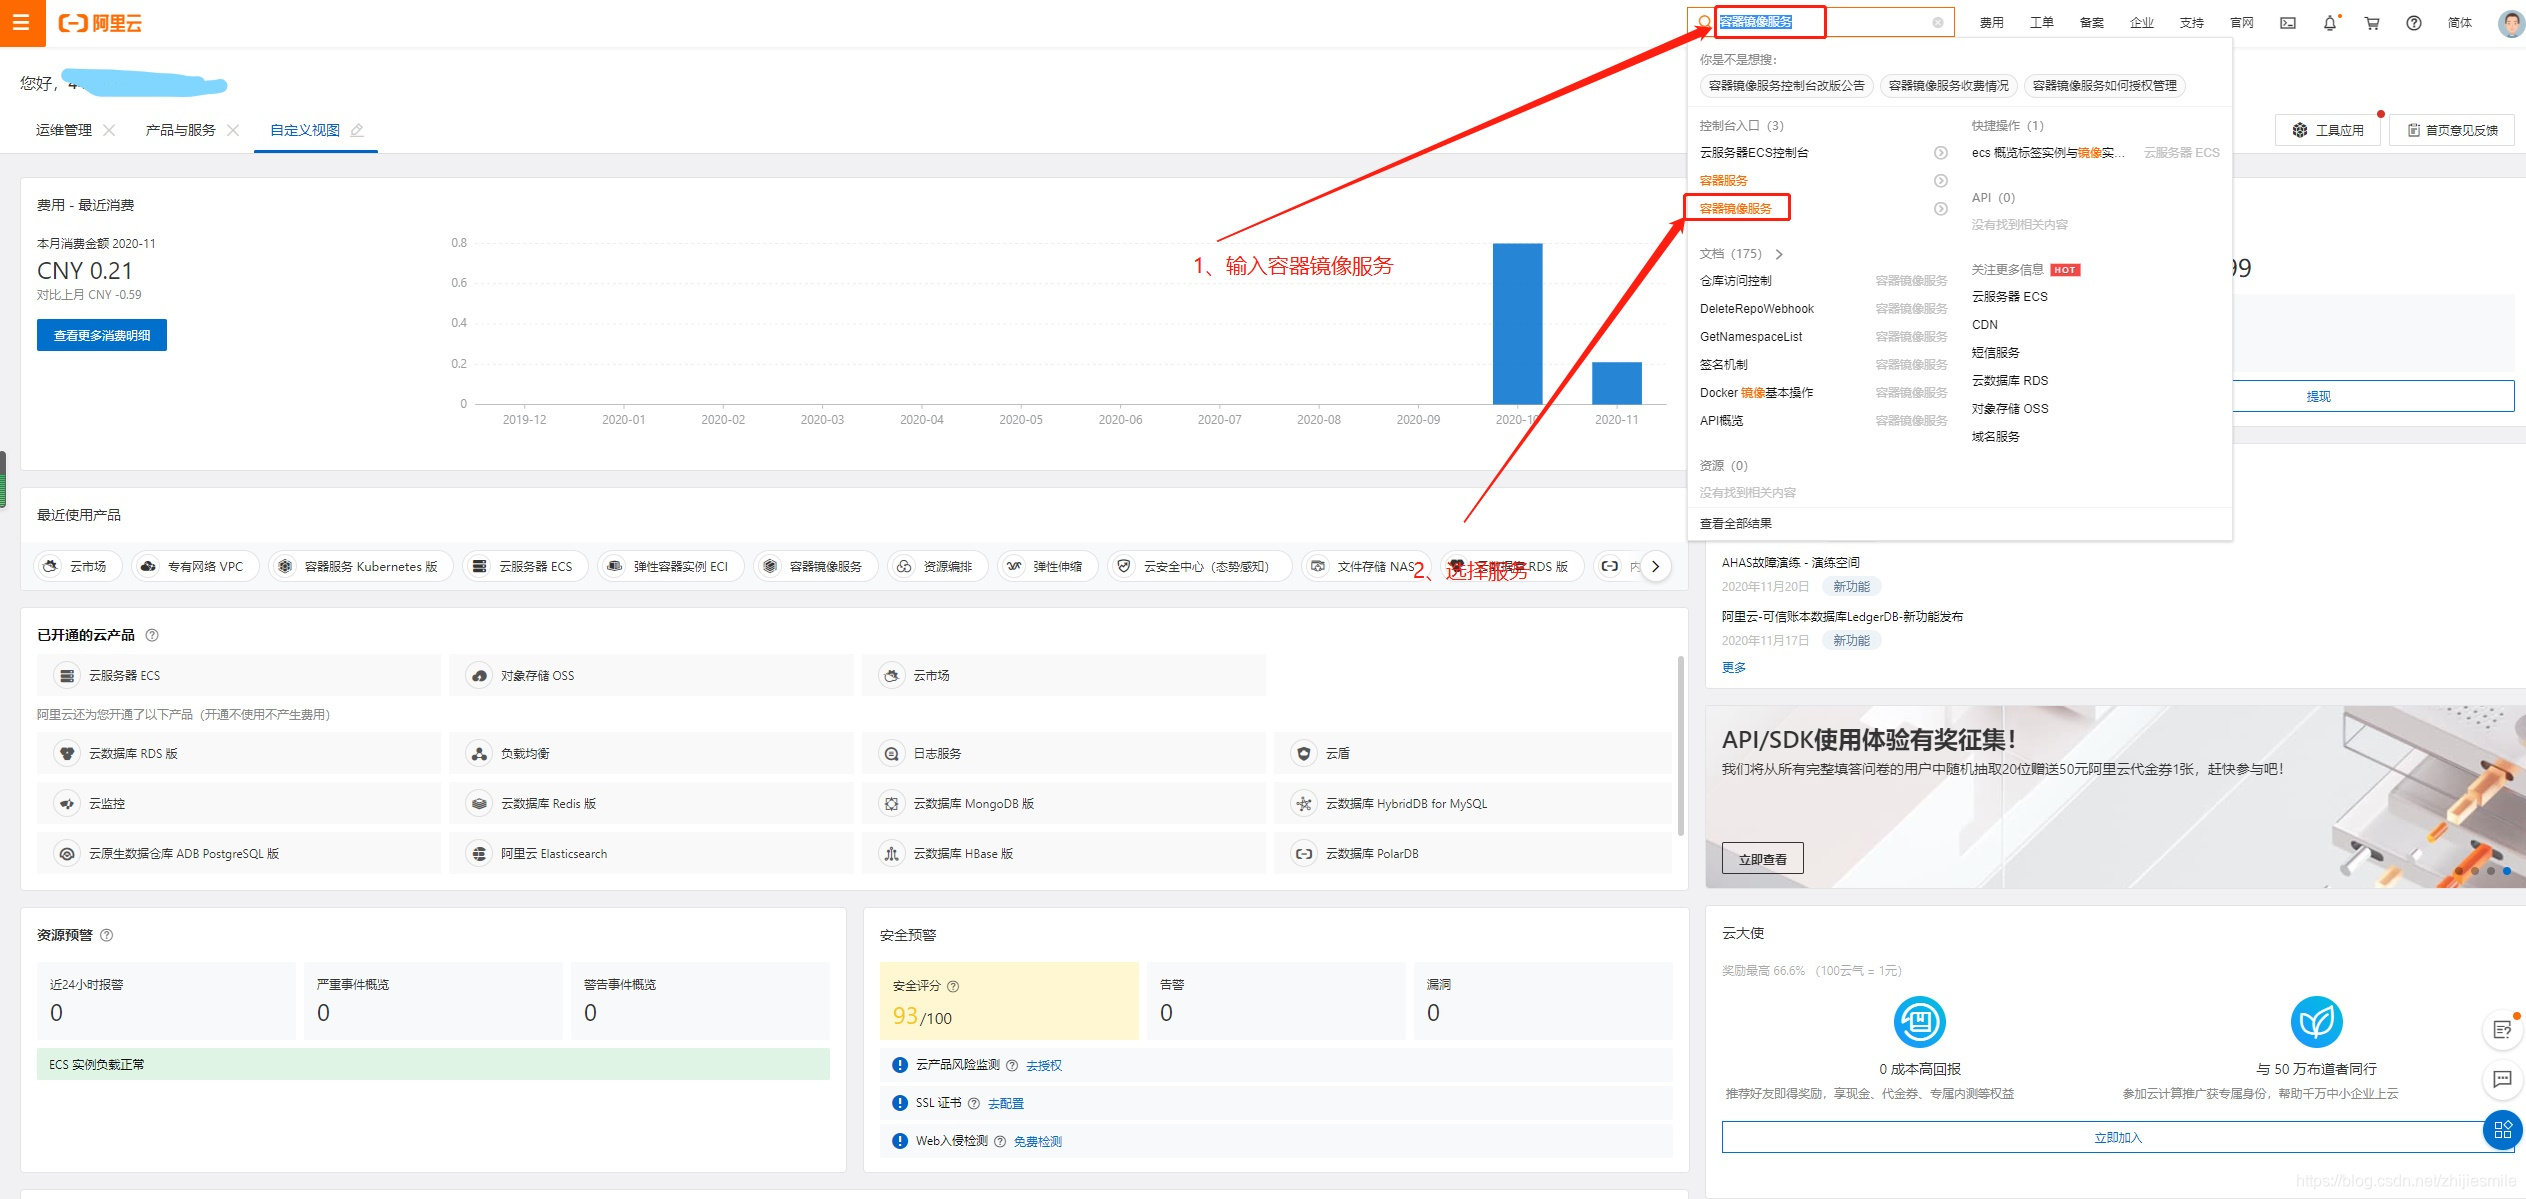The height and width of the screenshot is (1199, 2526).
Task: Open 官网 in top navigation
Action: 2241,23
